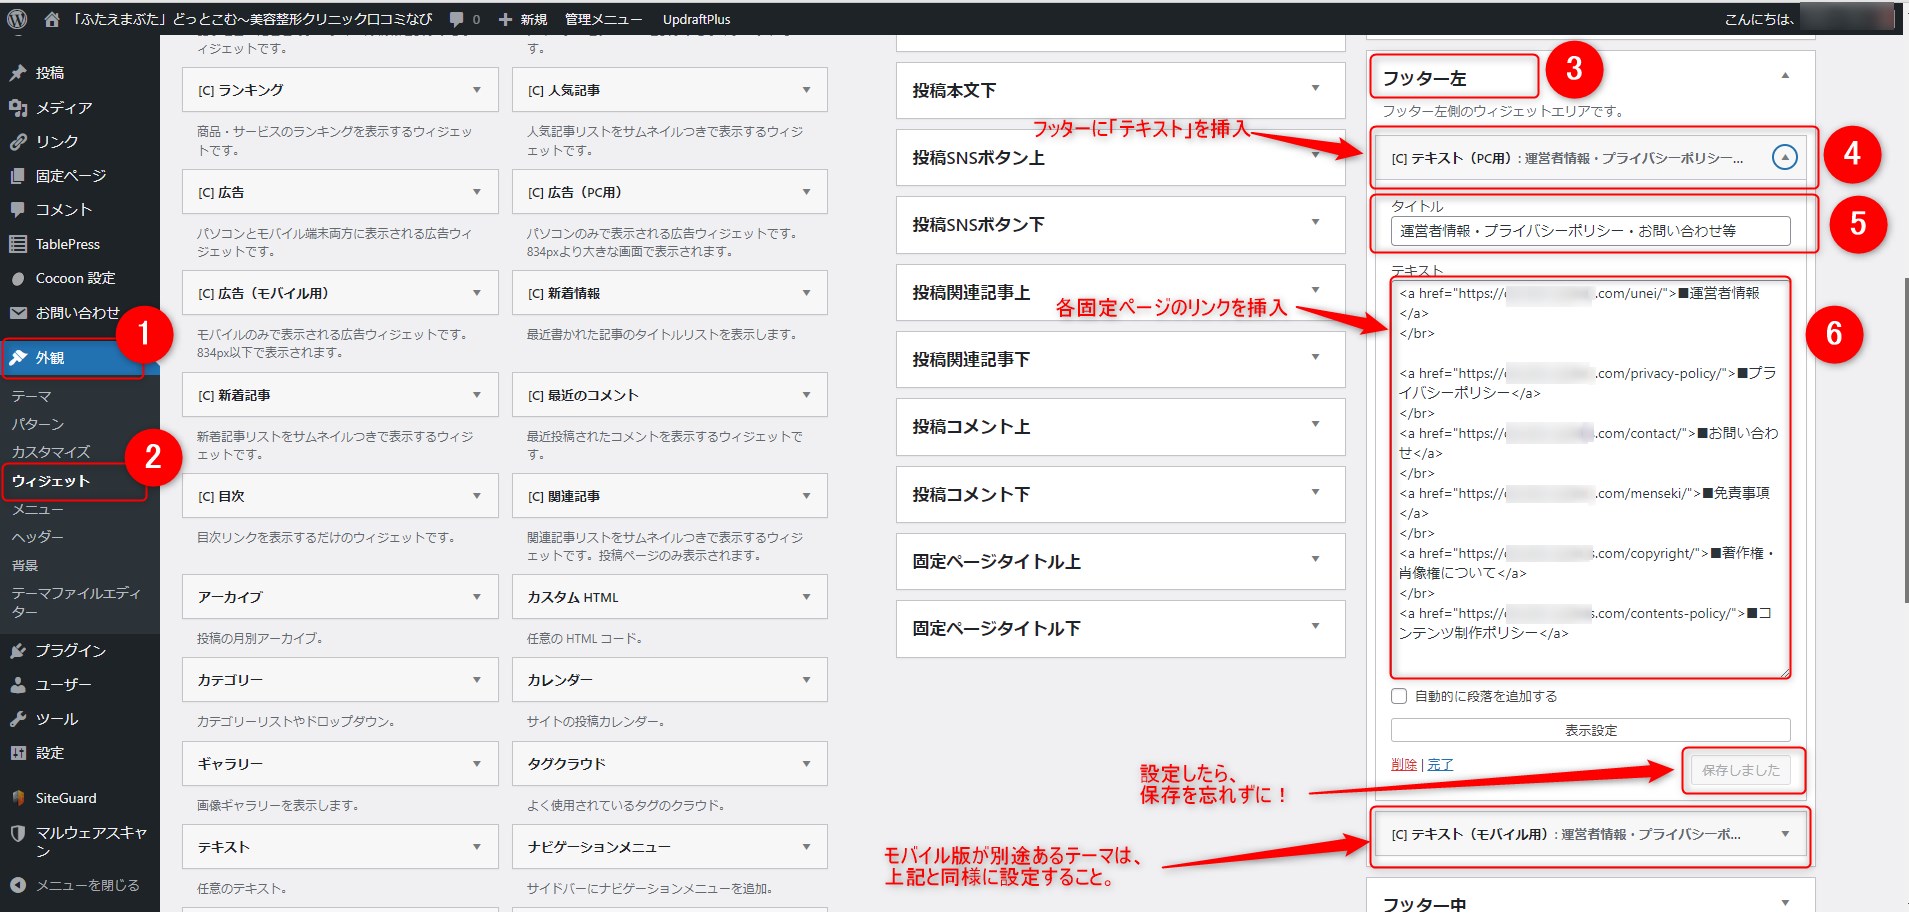Viewport: 1909px width, 922px height.
Task: Click the SiteGuard shield icon
Action: click(18, 798)
